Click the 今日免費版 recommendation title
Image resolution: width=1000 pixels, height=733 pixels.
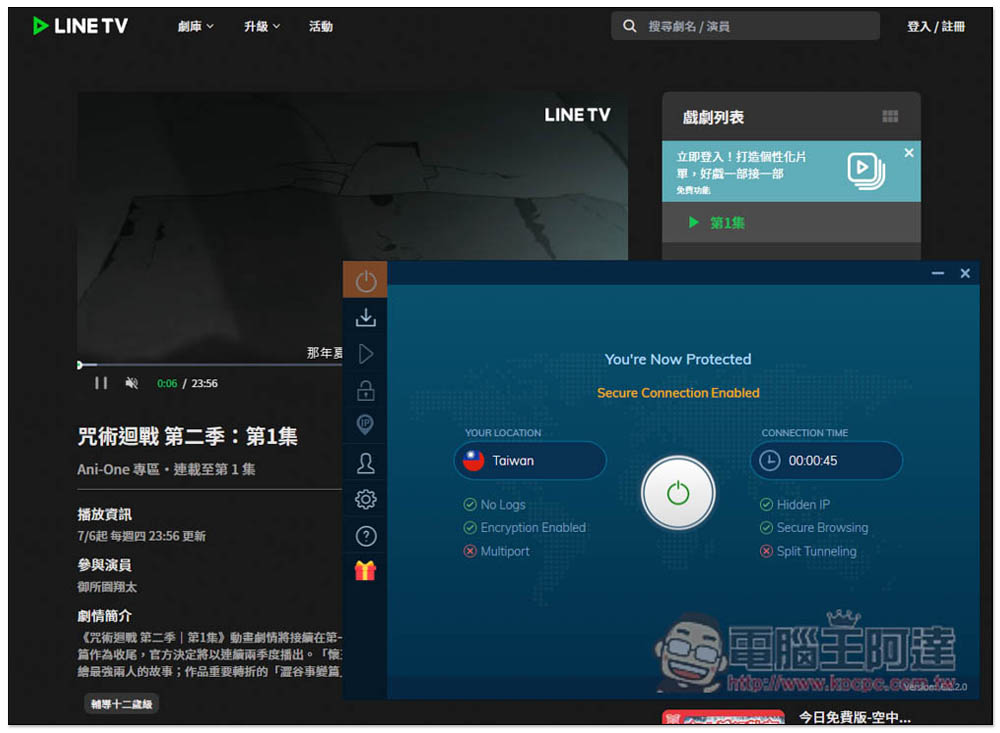pyautogui.click(x=855, y=718)
